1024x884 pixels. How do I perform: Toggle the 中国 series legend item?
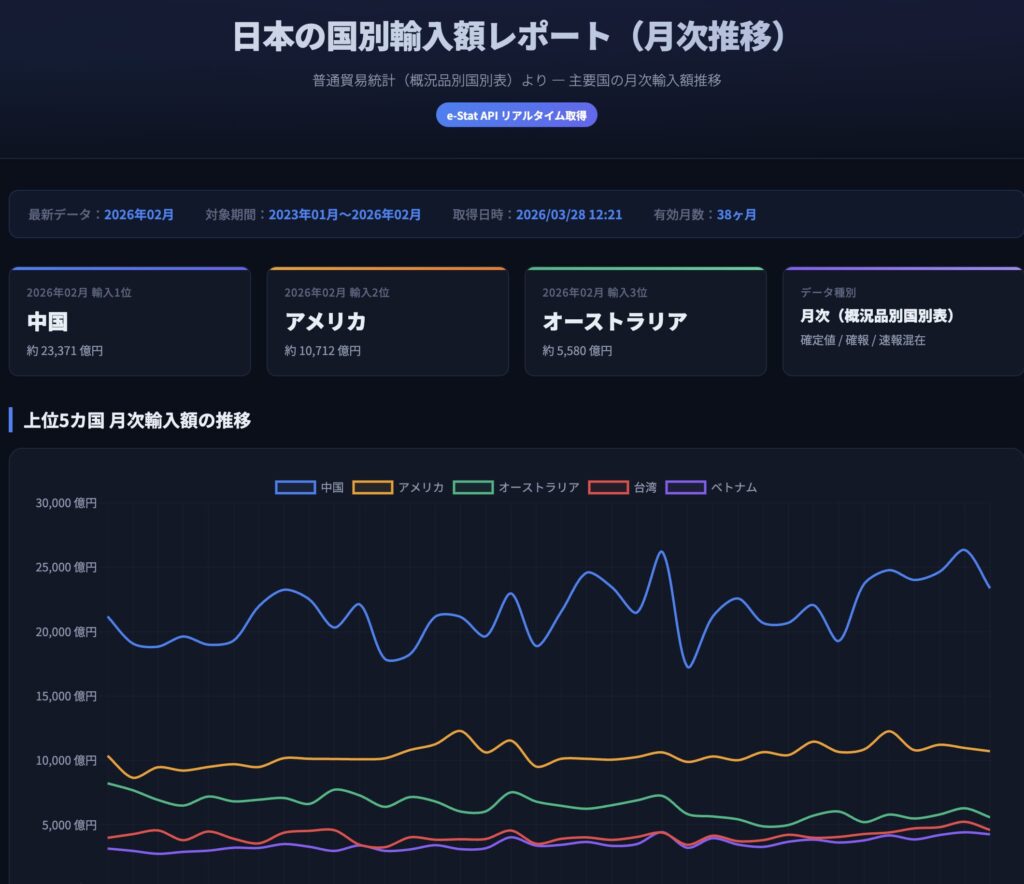(x=310, y=487)
